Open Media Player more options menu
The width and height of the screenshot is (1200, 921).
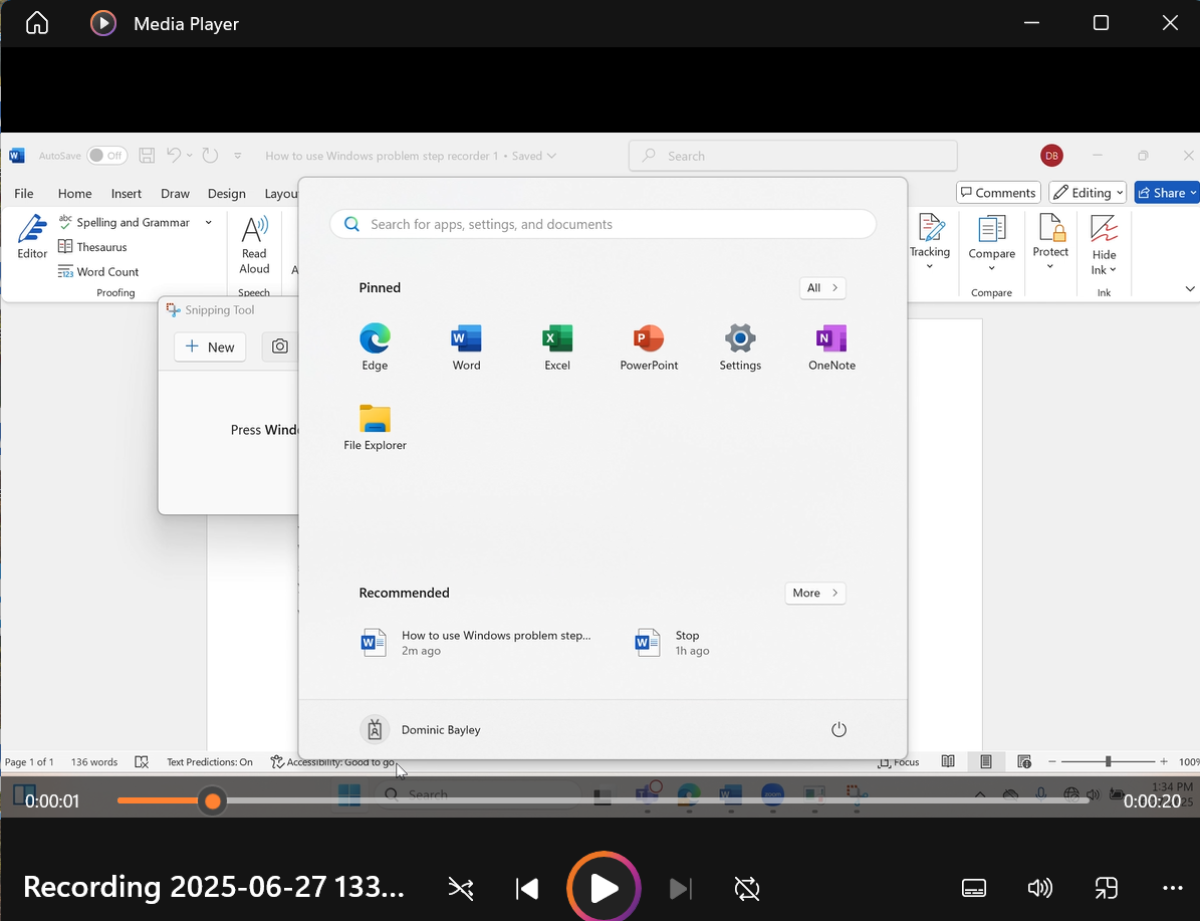point(1172,888)
